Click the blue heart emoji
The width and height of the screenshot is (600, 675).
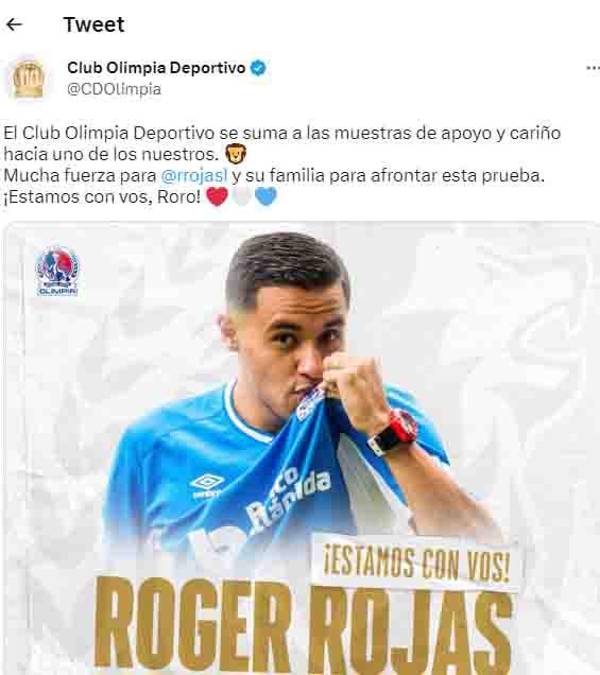click(x=266, y=197)
